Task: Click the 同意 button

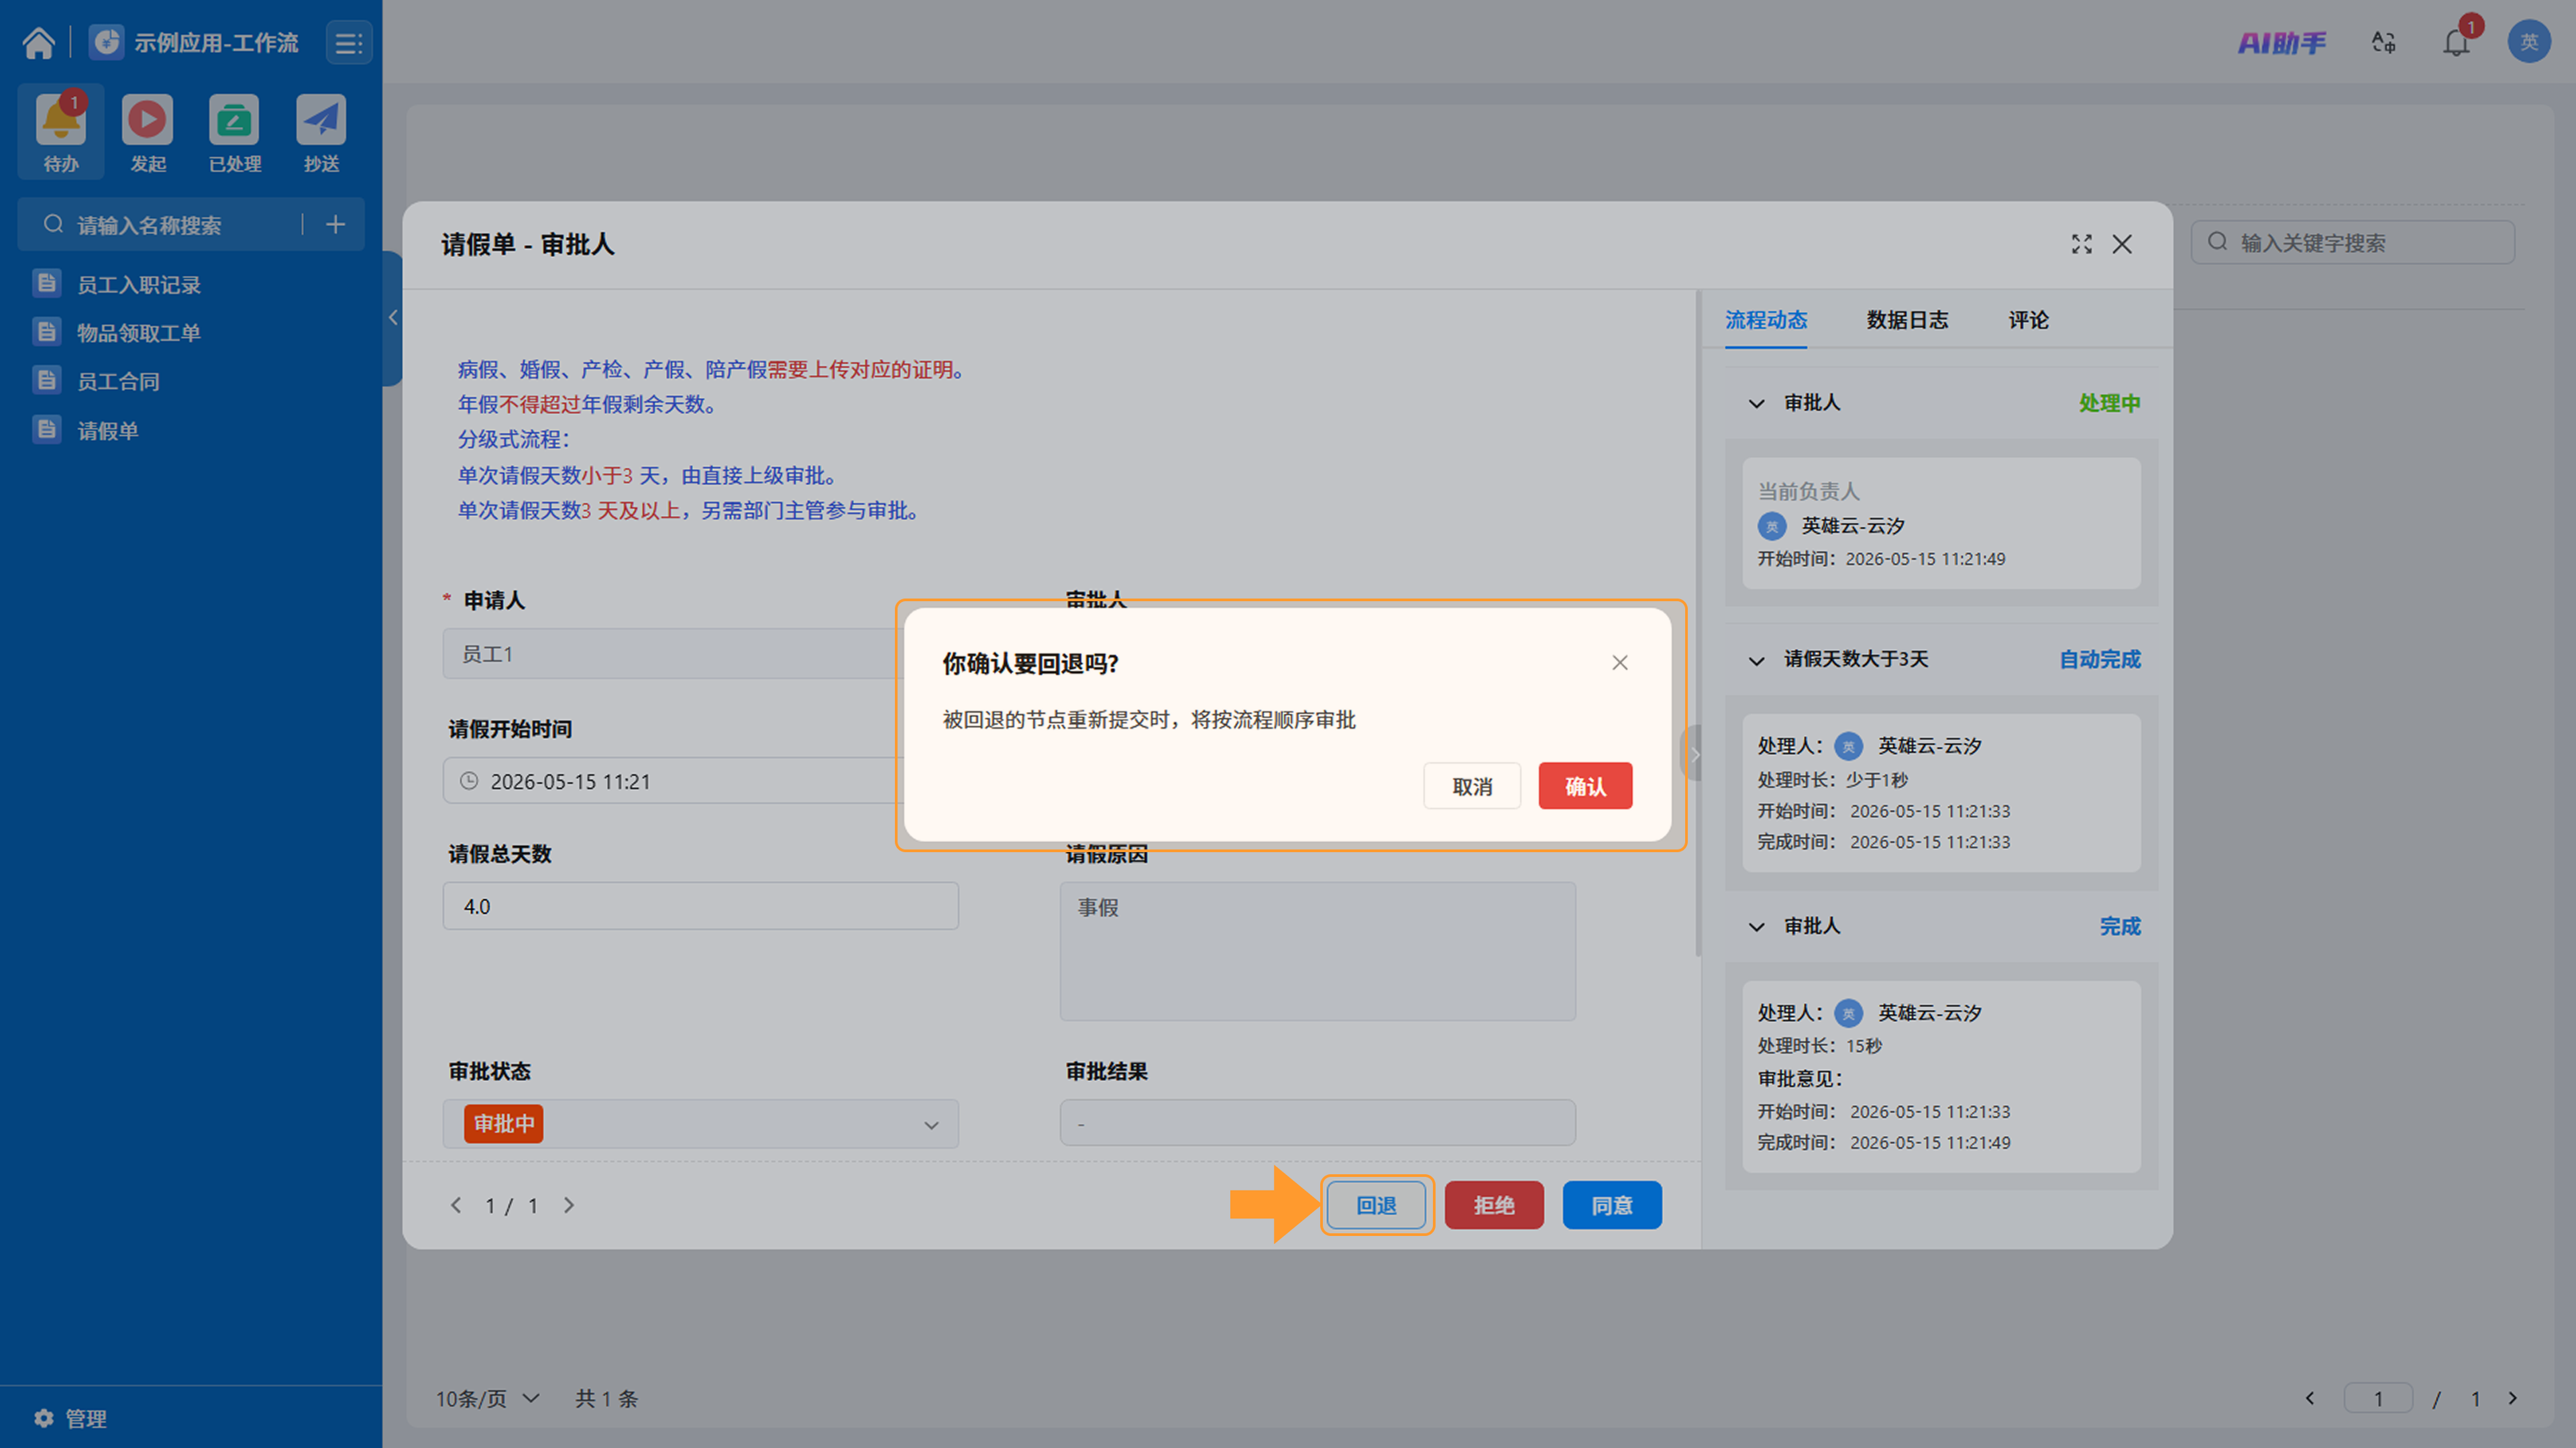Action: [x=1612, y=1205]
